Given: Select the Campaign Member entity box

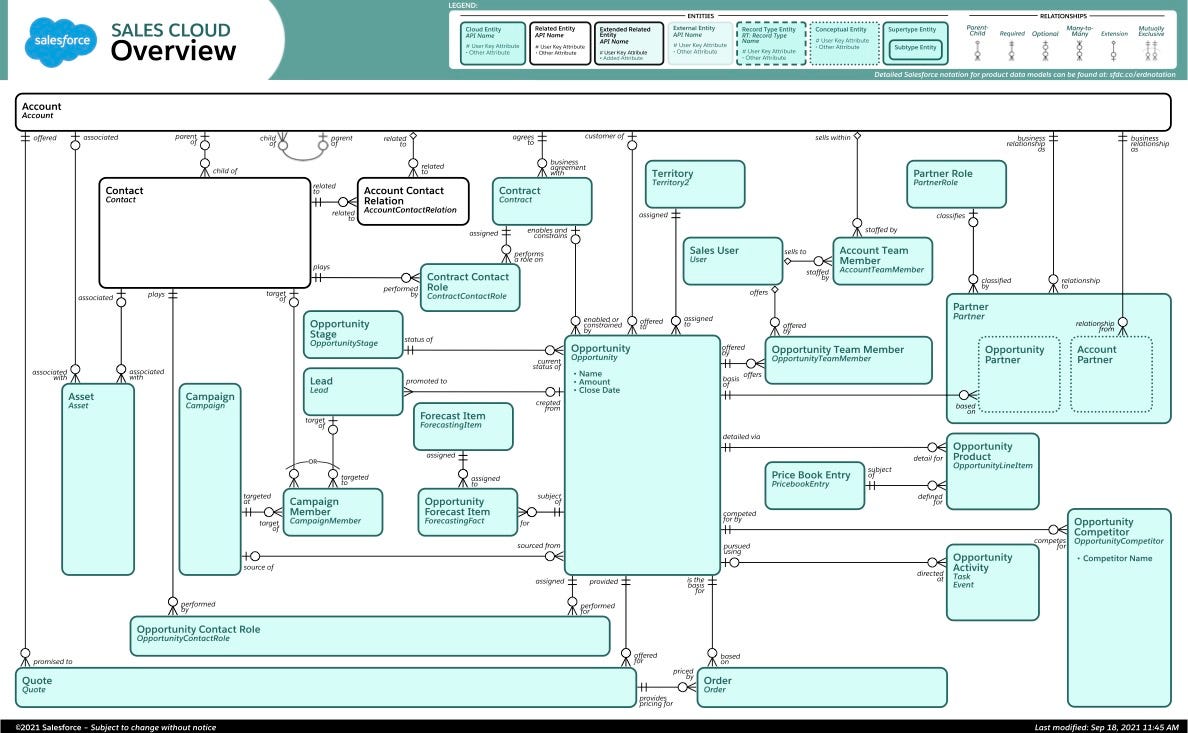Looking at the screenshot, I should [333, 512].
